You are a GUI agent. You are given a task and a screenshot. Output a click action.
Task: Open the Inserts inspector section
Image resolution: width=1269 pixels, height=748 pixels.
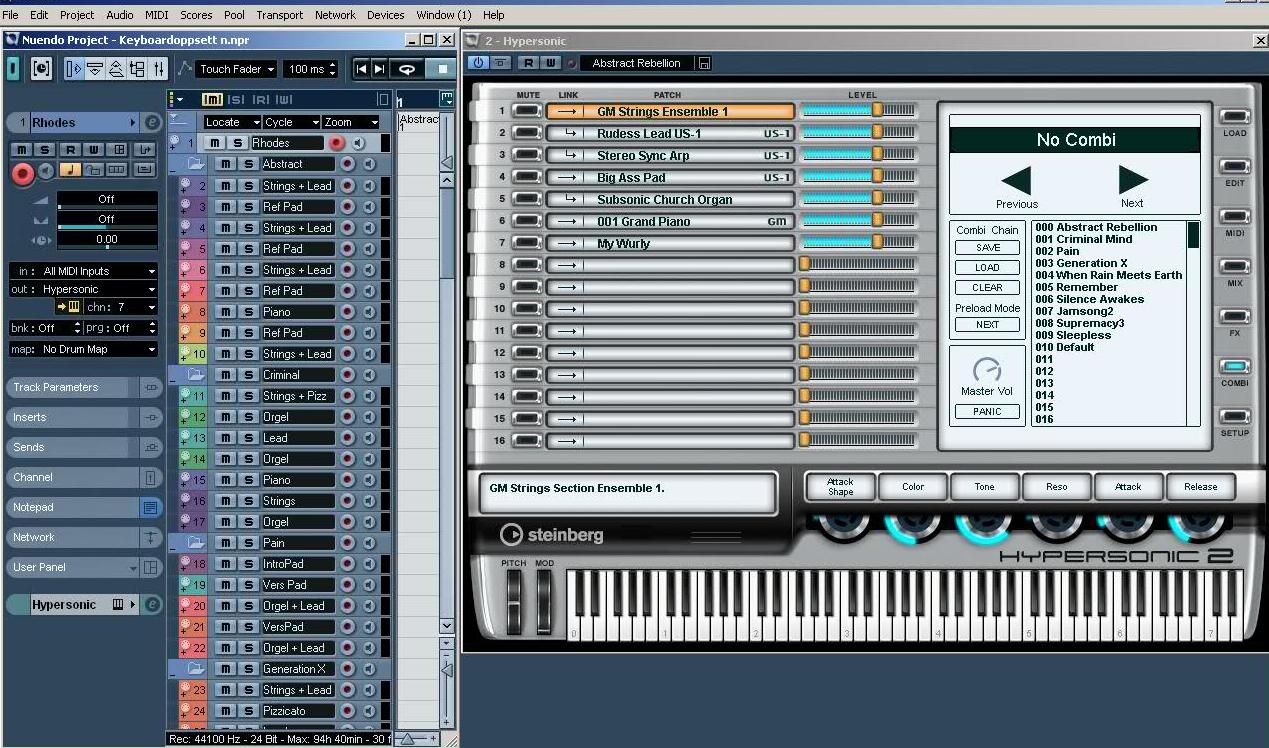tap(85, 417)
